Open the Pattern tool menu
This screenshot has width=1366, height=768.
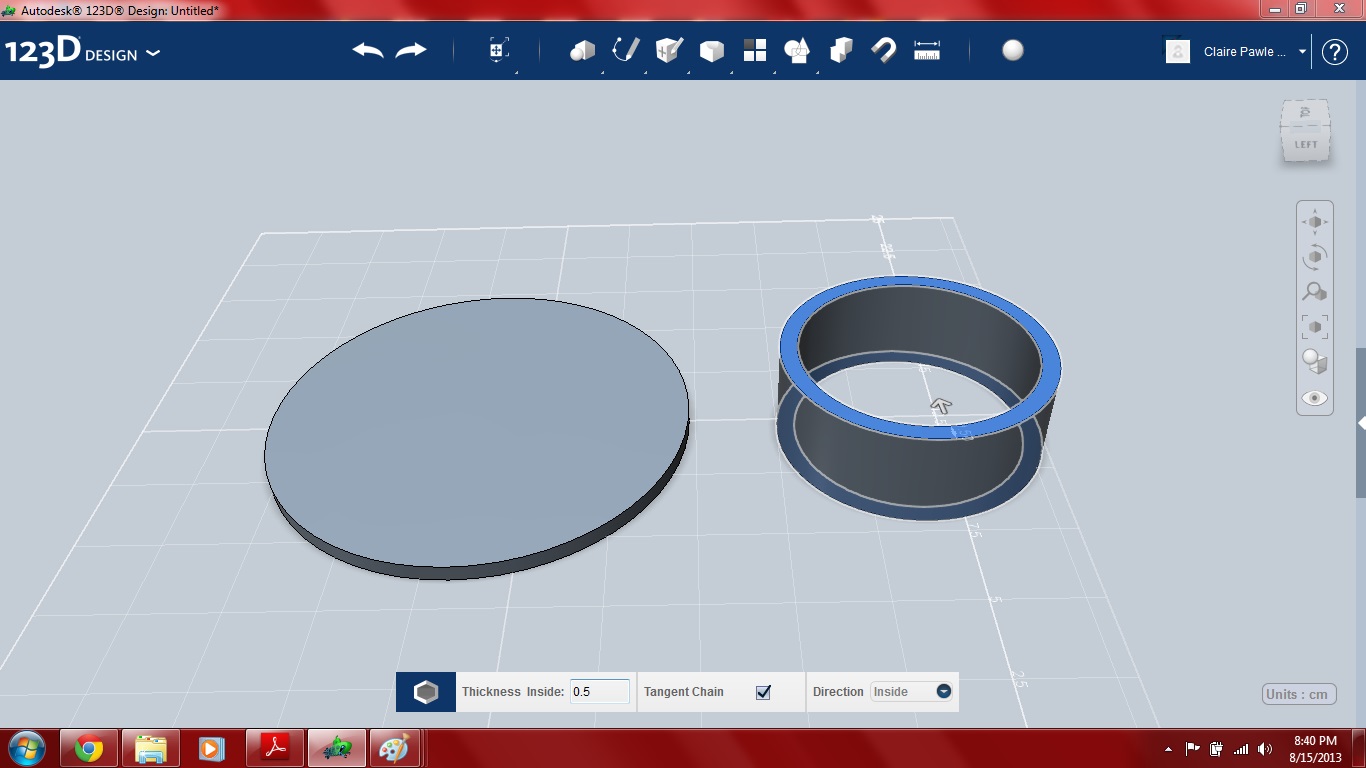point(755,51)
